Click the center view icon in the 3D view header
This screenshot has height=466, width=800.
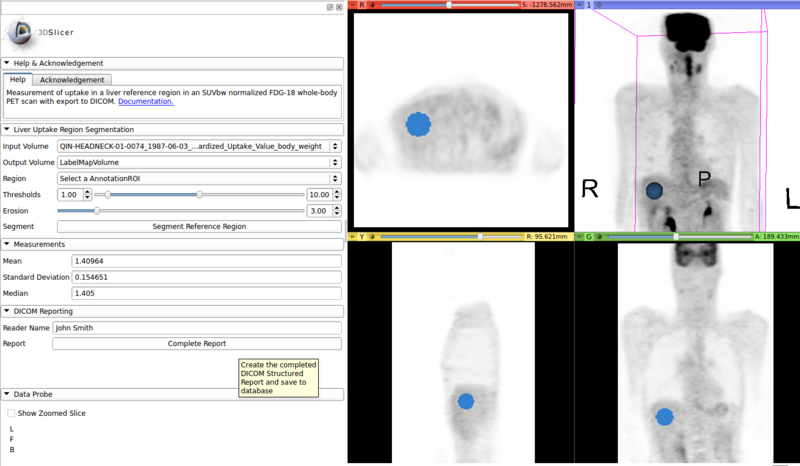(600, 5)
